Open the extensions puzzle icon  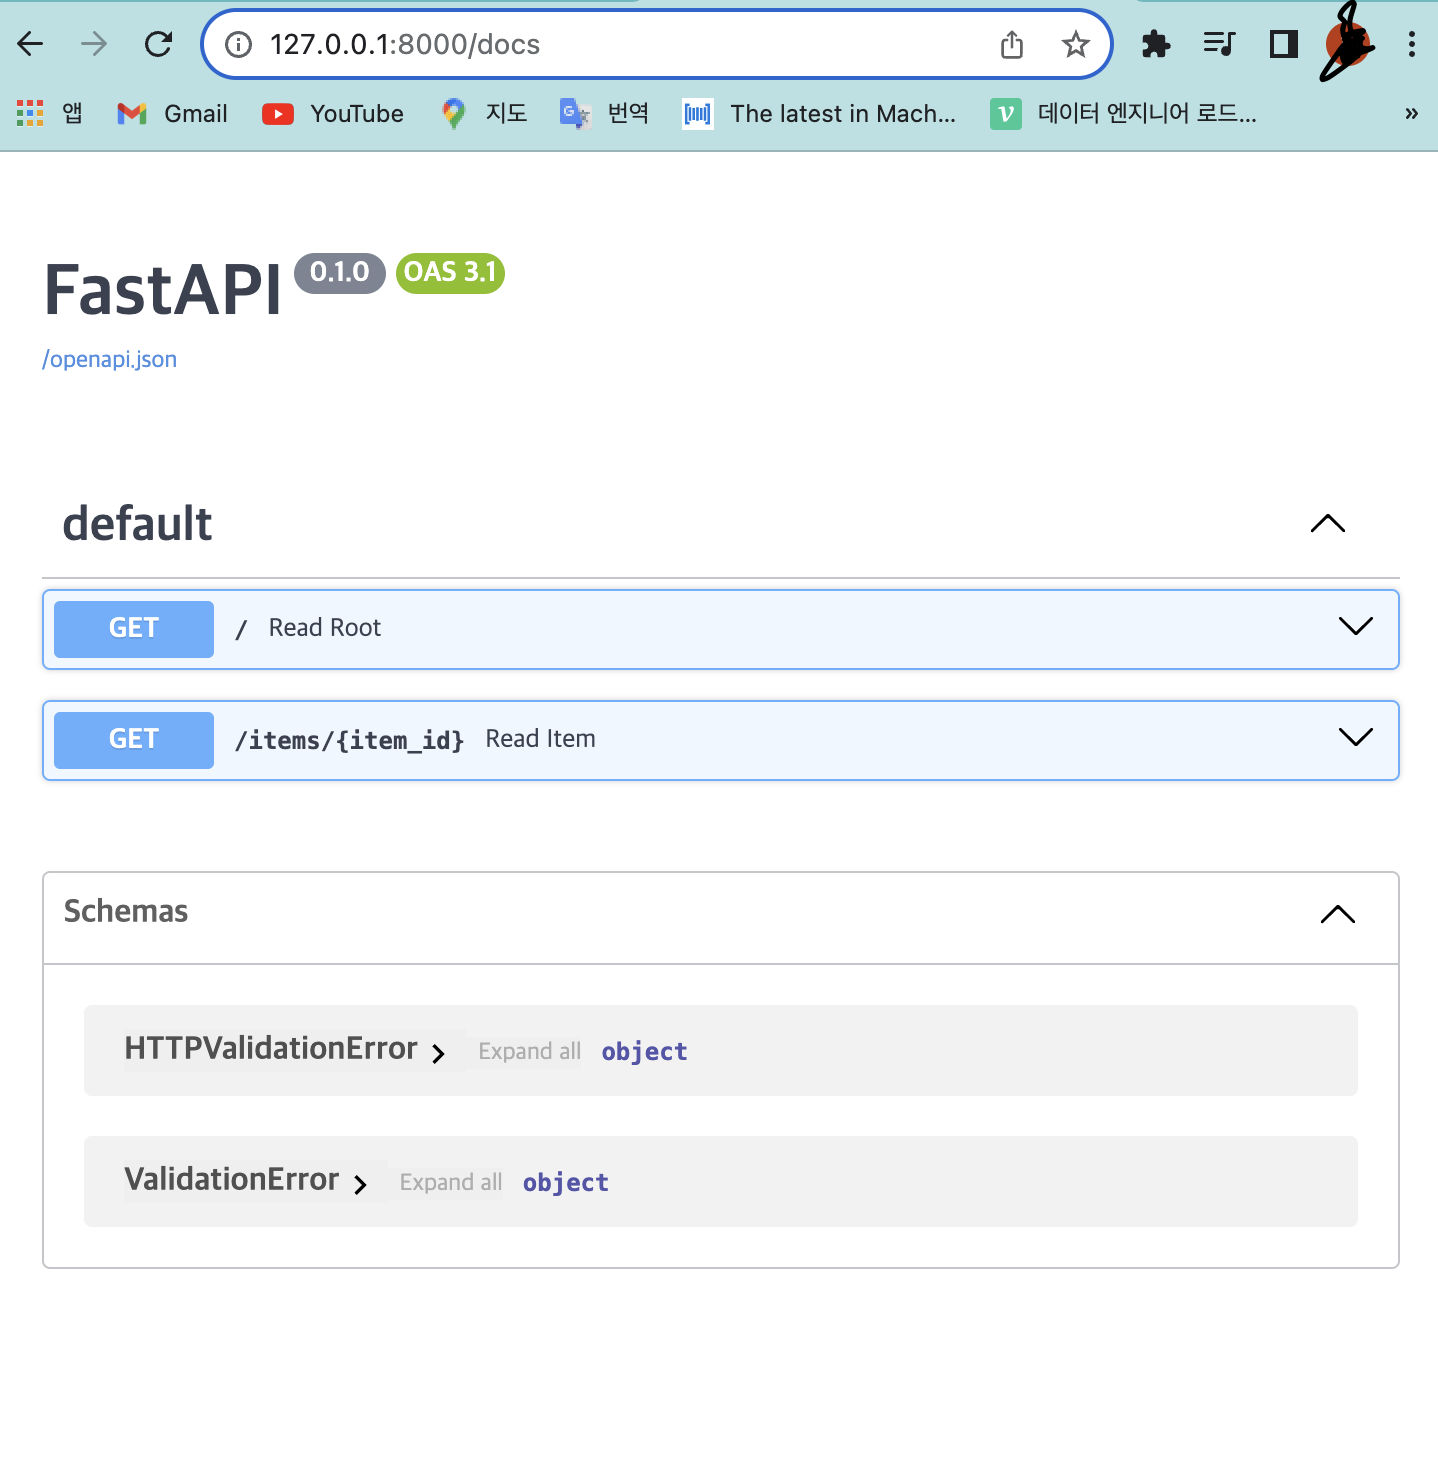click(x=1156, y=44)
